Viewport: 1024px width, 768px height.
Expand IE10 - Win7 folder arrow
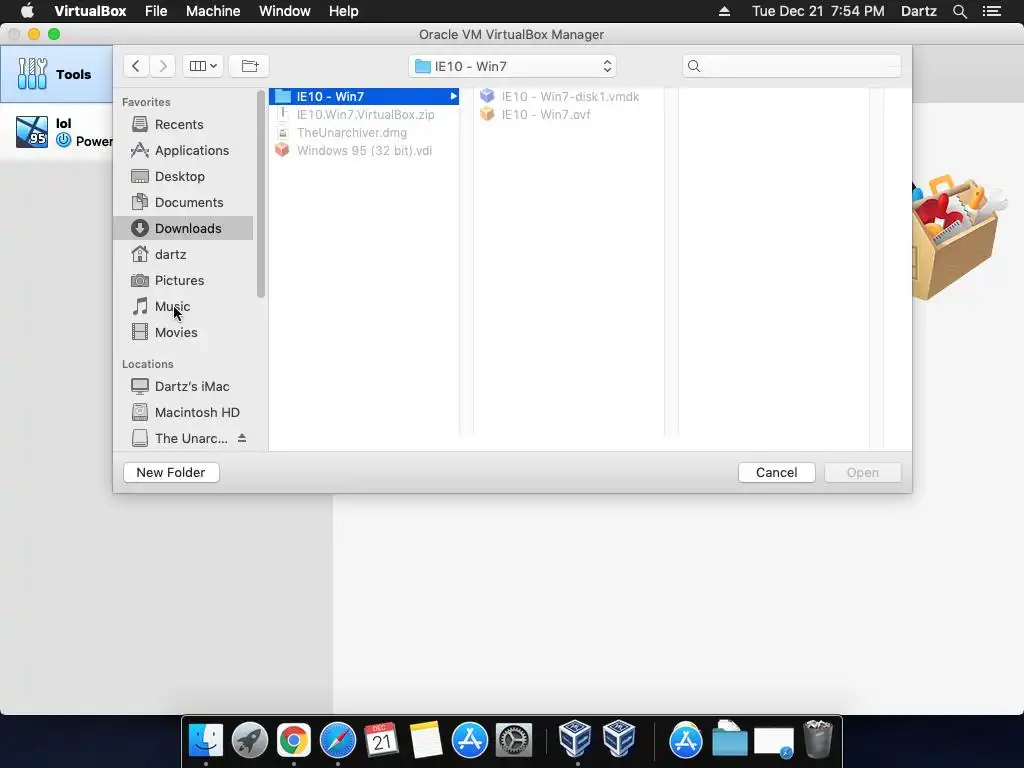coord(453,96)
